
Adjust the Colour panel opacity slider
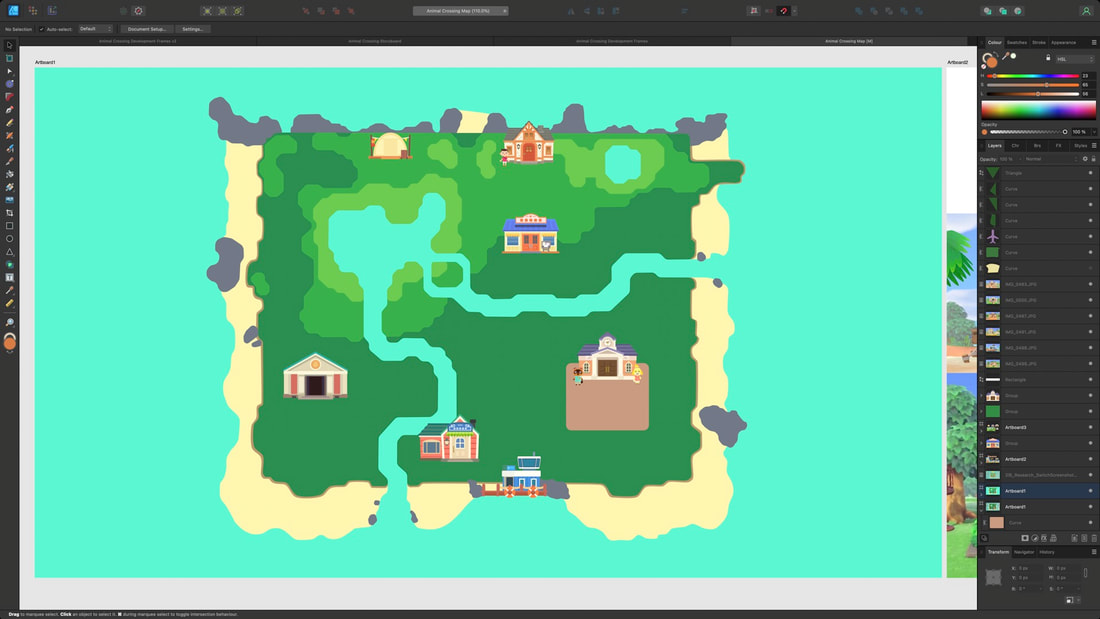tap(1028, 132)
